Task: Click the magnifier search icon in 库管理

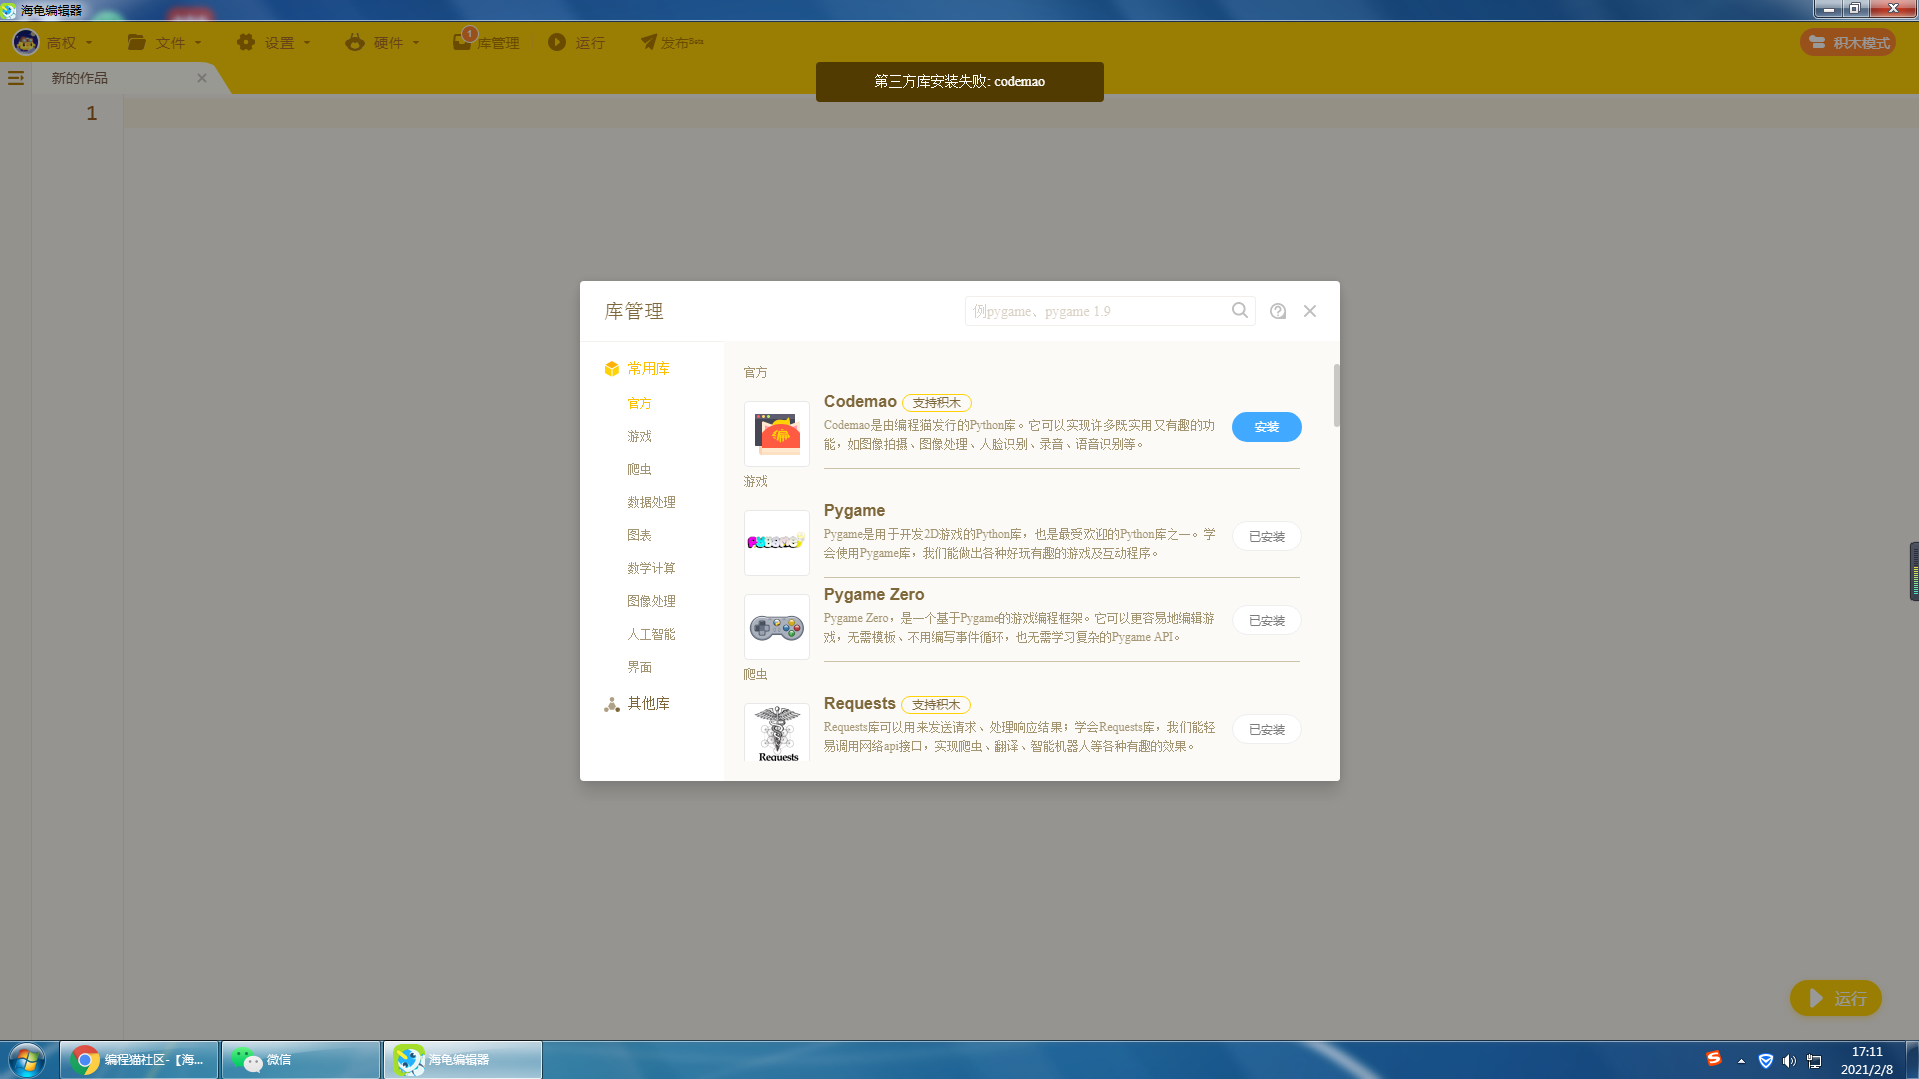Action: 1240,311
